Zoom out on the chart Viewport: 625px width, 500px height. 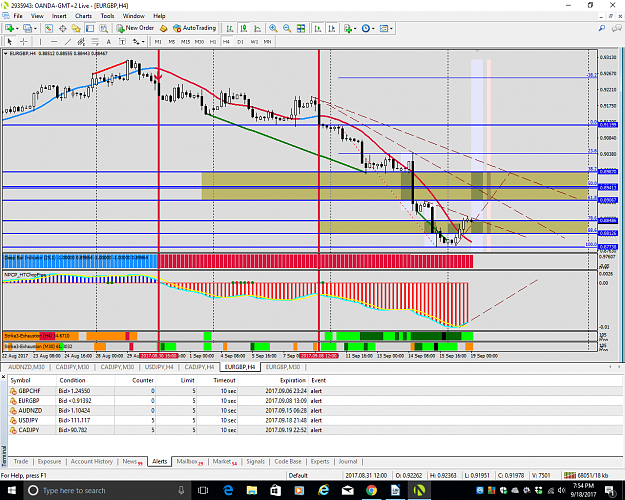pyautogui.click(x=287, y=28)
